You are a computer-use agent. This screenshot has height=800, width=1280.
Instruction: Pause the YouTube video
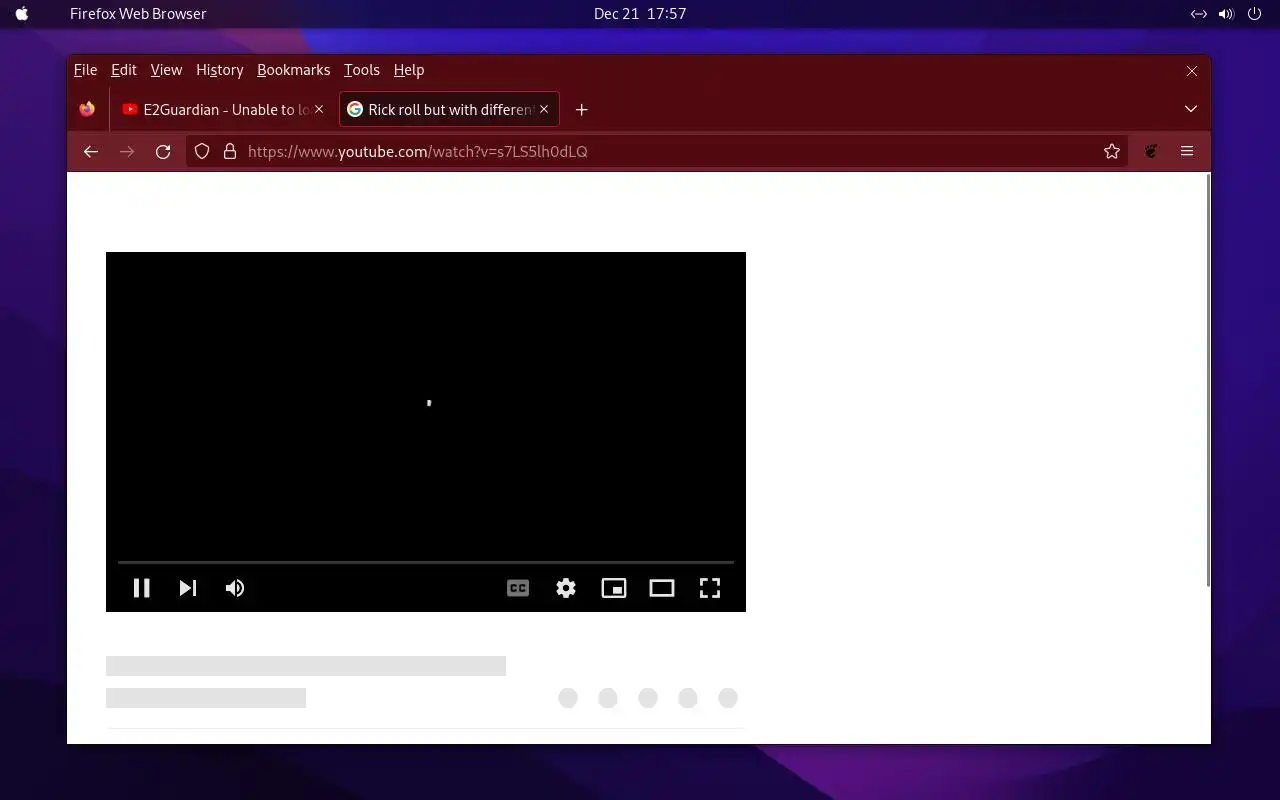click(142, 588)
